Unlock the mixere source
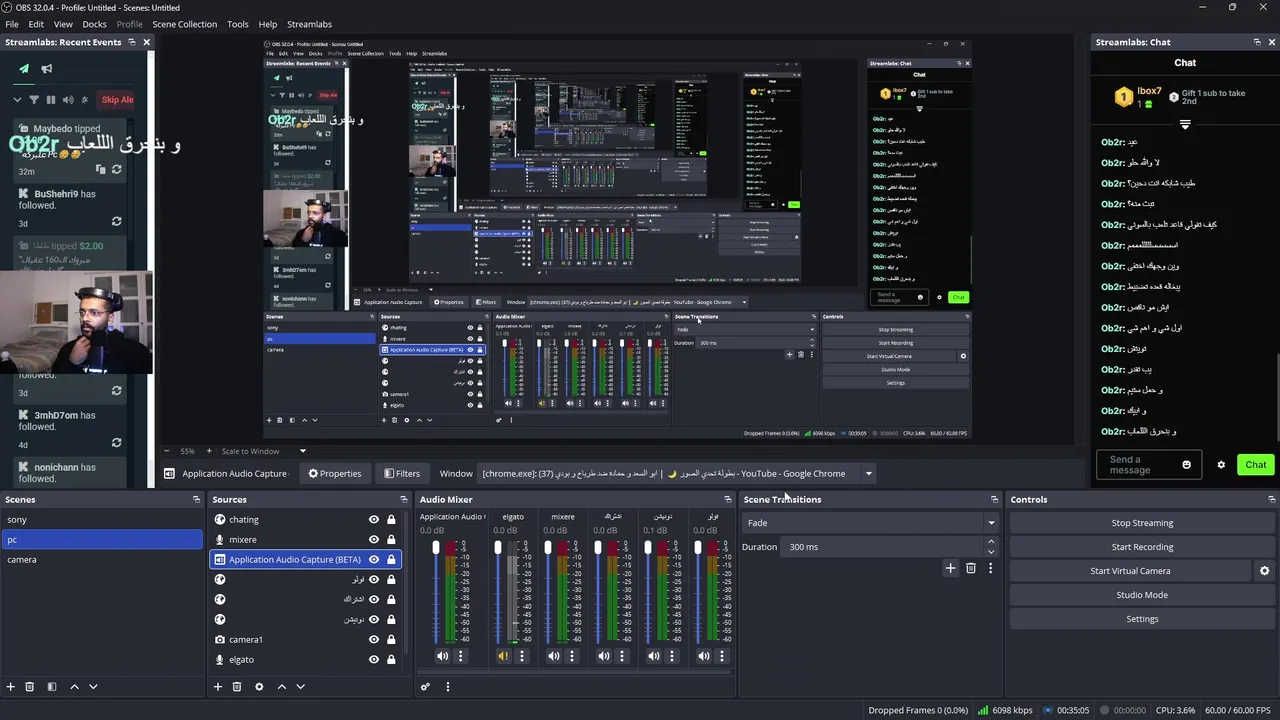The height and width of the screenshot is (720, 1280). [391, 539]
